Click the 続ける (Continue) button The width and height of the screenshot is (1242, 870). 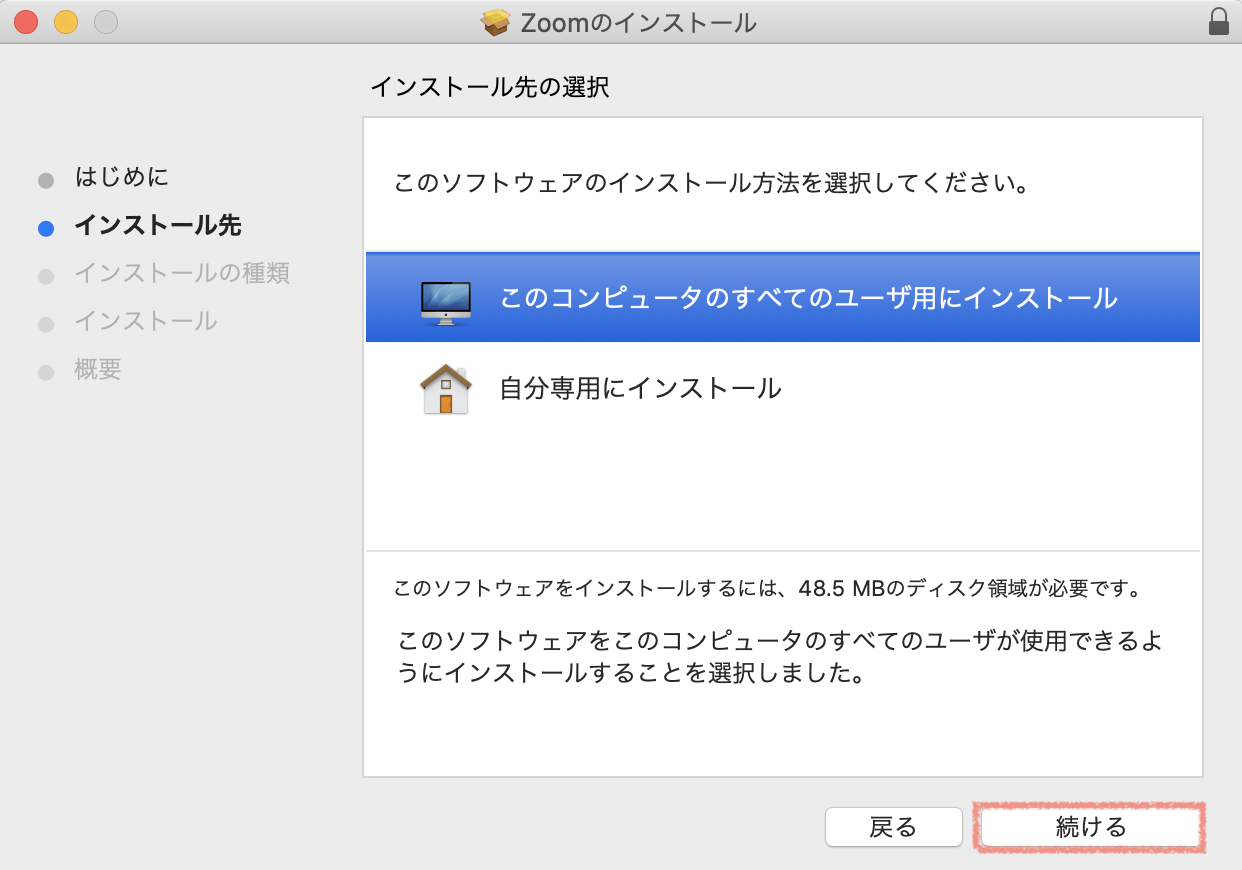(1090, 827)
